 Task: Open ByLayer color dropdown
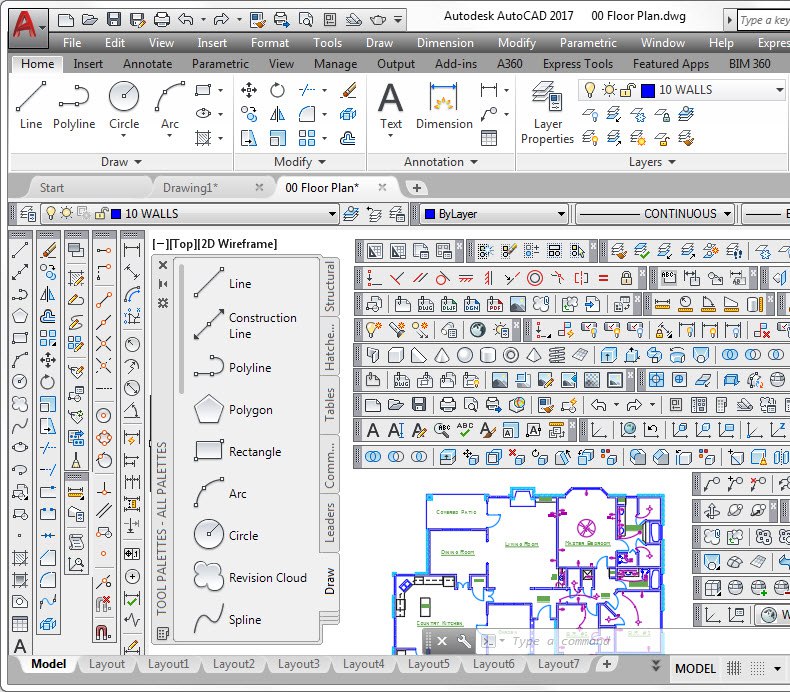point(561,214)
